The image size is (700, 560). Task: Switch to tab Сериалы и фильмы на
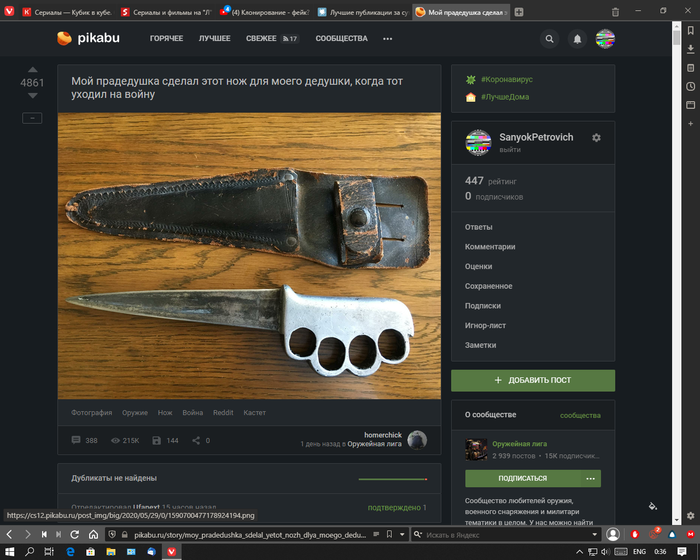point(167,12)
